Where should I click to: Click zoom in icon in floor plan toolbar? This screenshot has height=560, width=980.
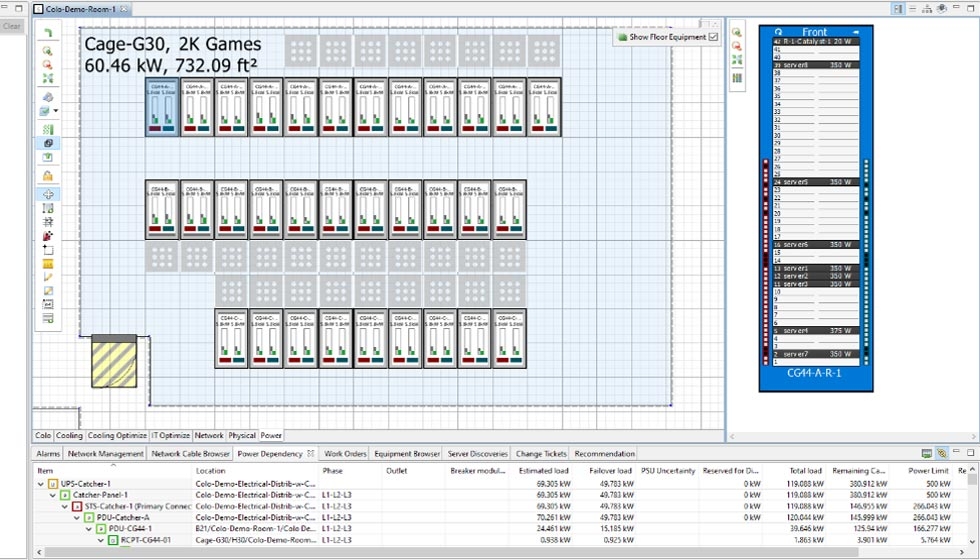click(48, 51)
